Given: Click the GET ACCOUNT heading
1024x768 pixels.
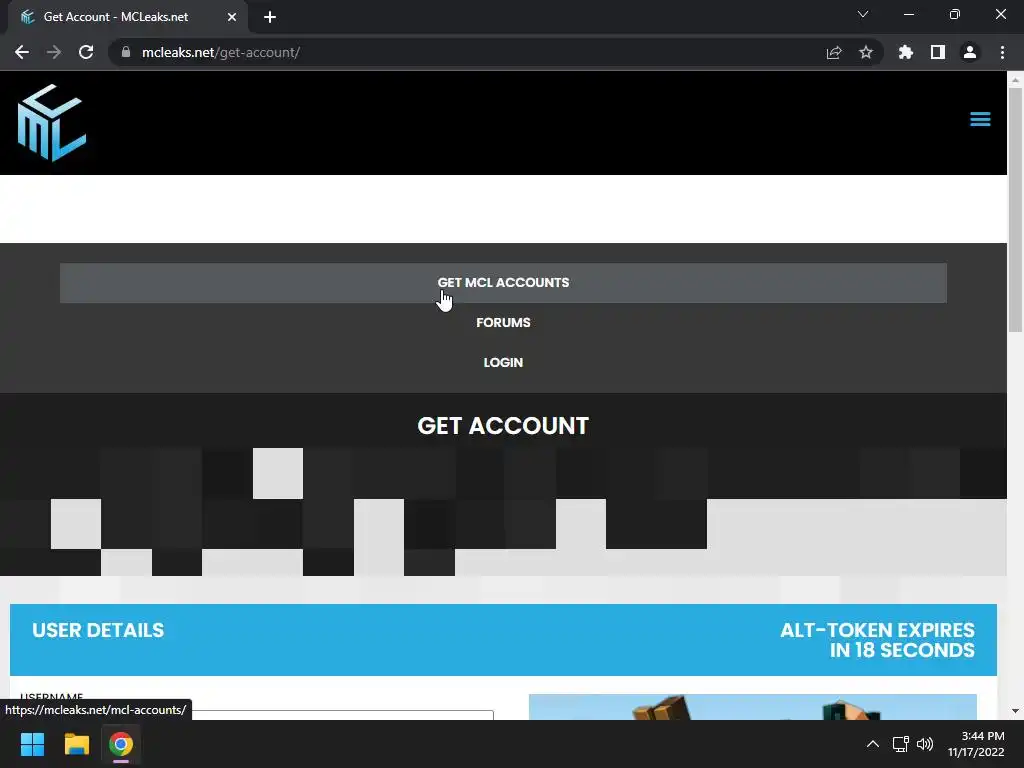Looking at the screenshot, I should point(503,426).
